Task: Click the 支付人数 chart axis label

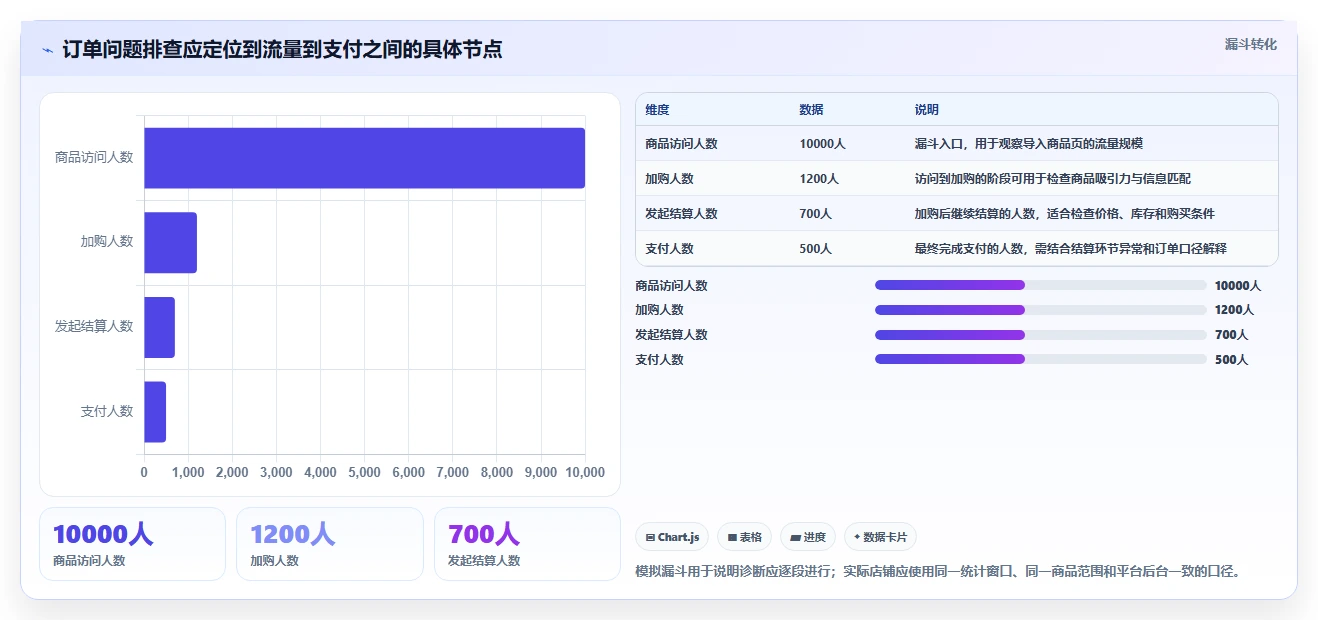Action: coord(107,411)
